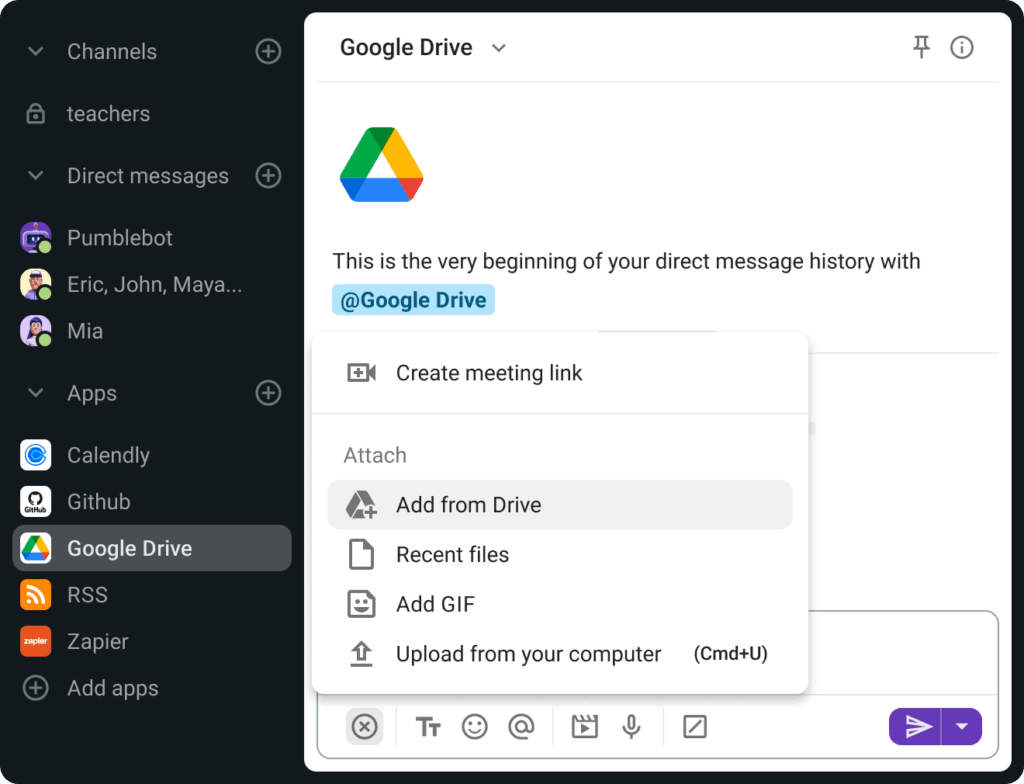1024x784 pixels.
Task: Click the Mia avatar icon
Action: tap(36, 331)
